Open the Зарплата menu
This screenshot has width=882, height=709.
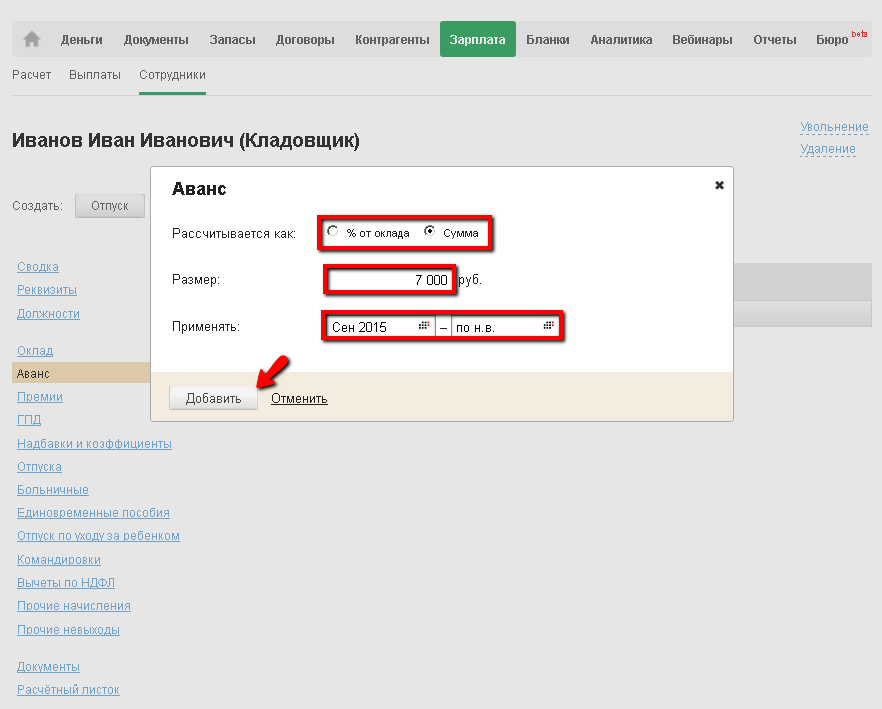478,39
